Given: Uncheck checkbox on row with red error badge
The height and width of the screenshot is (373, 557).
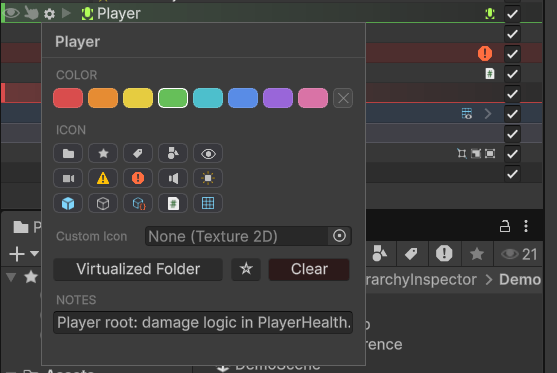Looking at the screenshot, I should pos(512,54).
